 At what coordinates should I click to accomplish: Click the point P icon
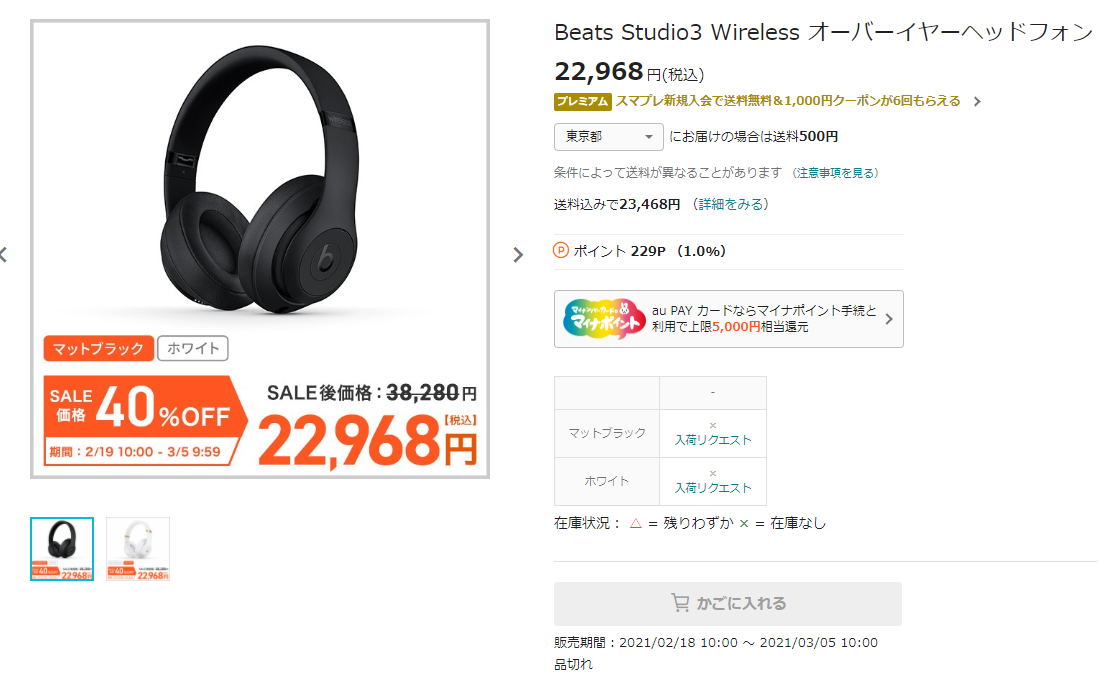(561, 250)
